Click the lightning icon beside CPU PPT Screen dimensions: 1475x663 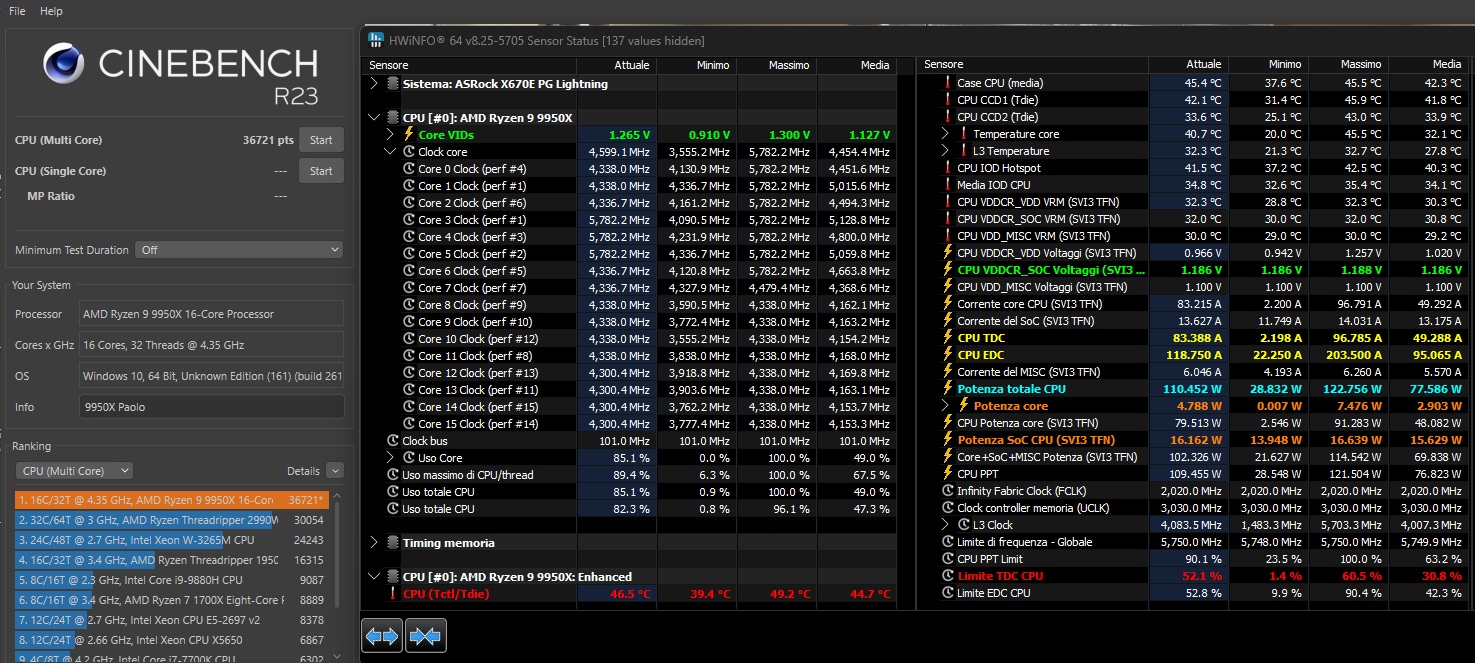point(948,474)
